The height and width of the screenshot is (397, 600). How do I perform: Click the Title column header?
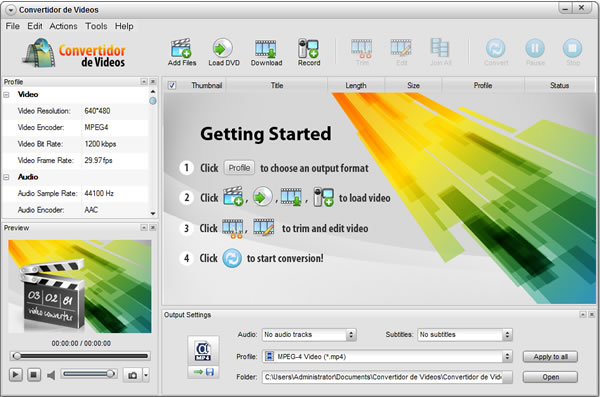(277, 85)
